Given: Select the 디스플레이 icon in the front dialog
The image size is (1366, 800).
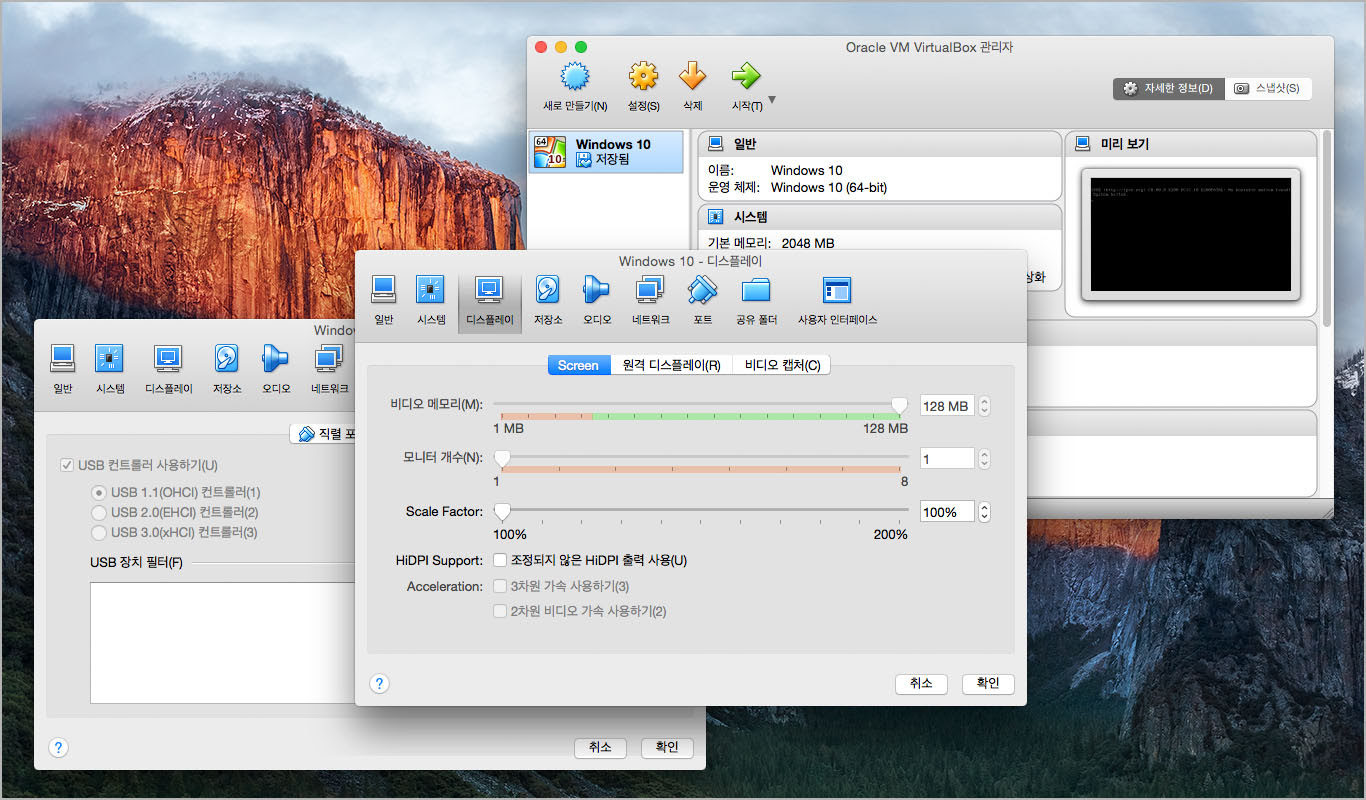Looking at the screenshot, I should pyautogui.click(x=490, y=301).
